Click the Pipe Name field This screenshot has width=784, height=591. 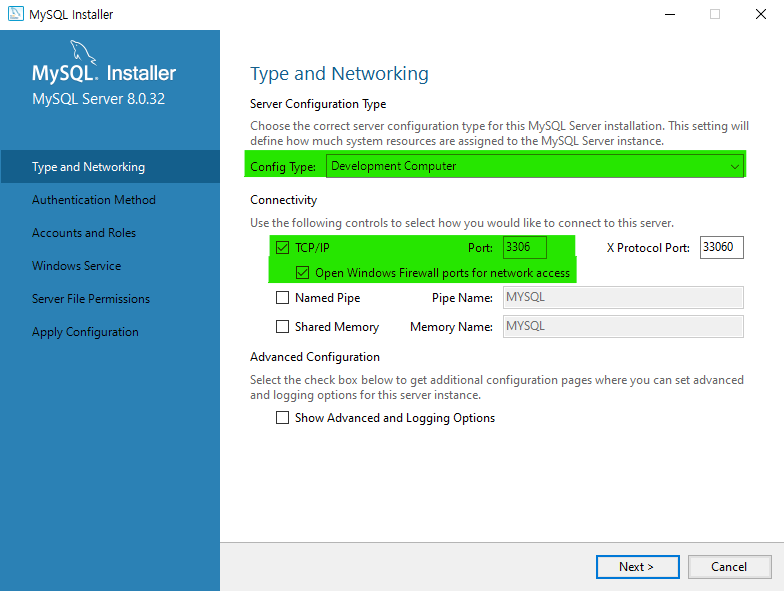tap(623, 298)
